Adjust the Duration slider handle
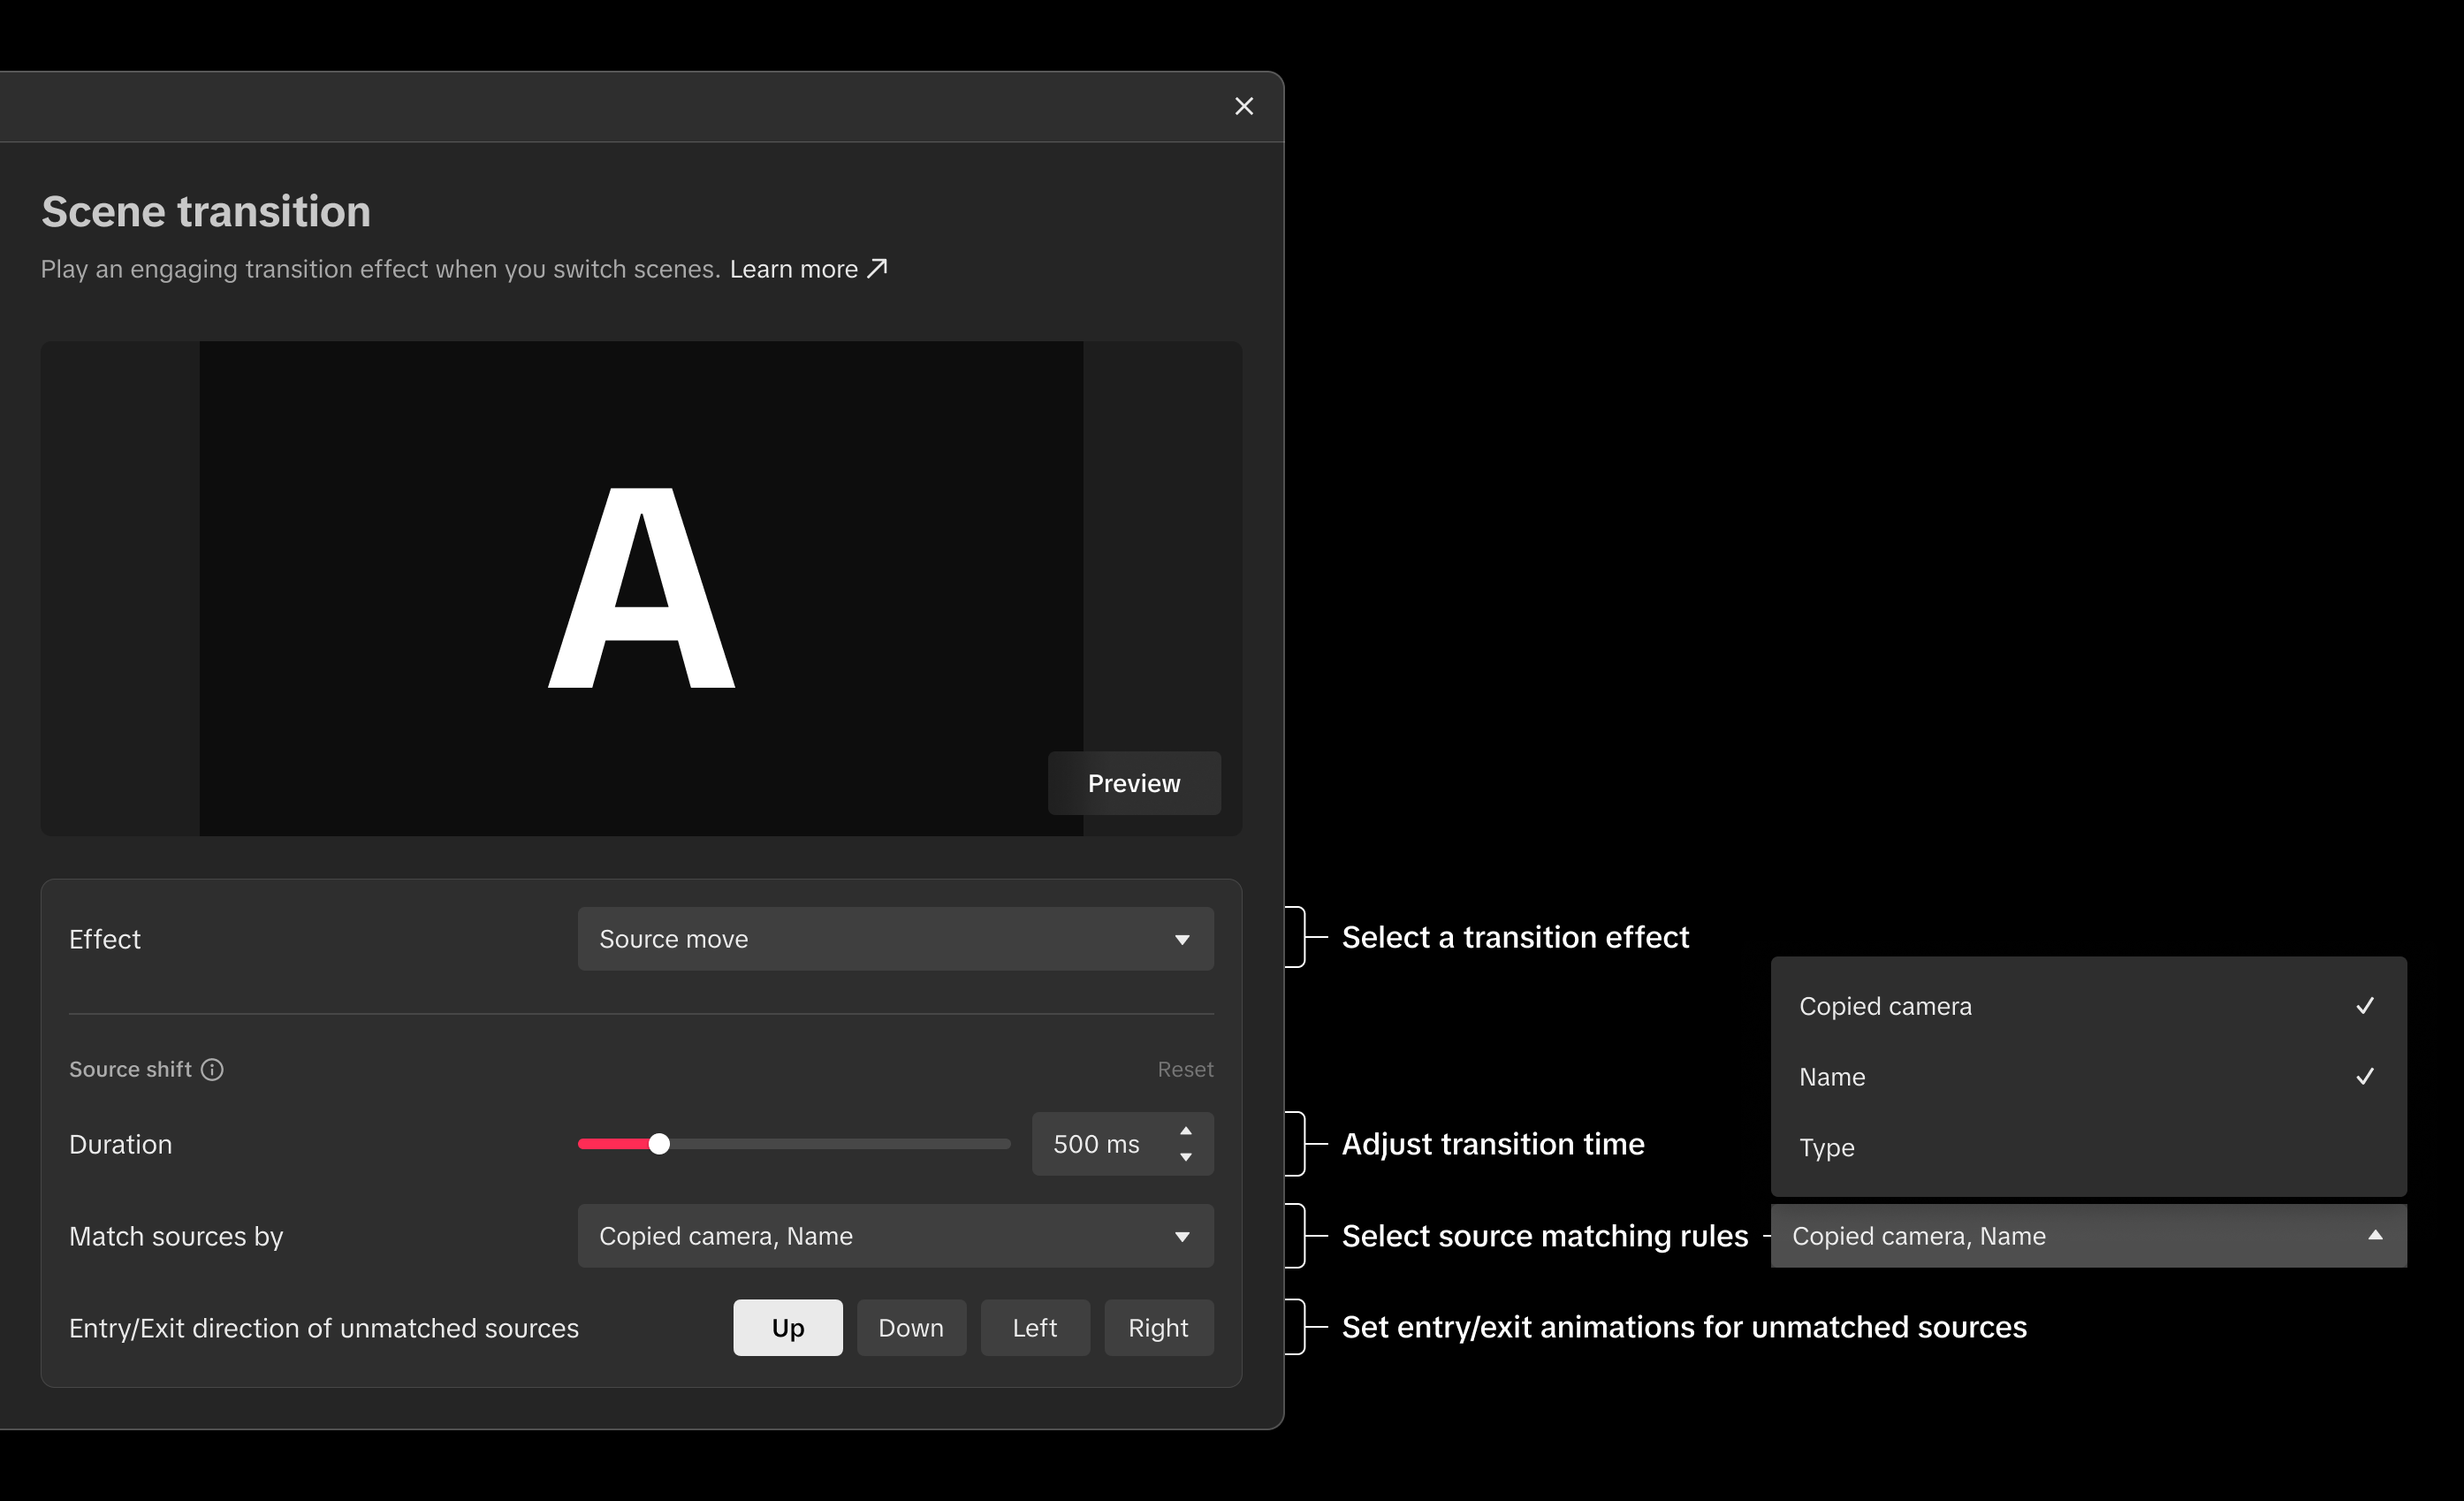Screen dimensions: 2464x1501 [659, 1144]
